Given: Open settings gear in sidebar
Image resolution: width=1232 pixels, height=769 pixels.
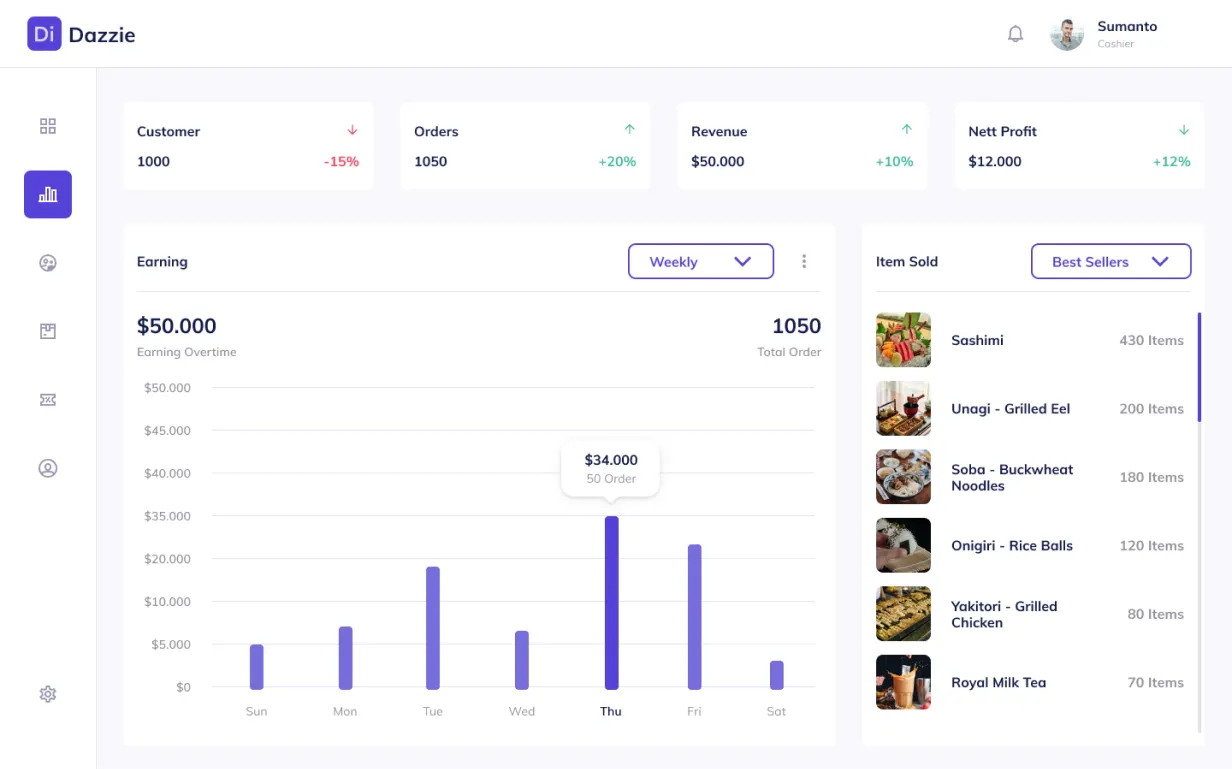Looking at the screenshot, I should (x=48, y=694).
